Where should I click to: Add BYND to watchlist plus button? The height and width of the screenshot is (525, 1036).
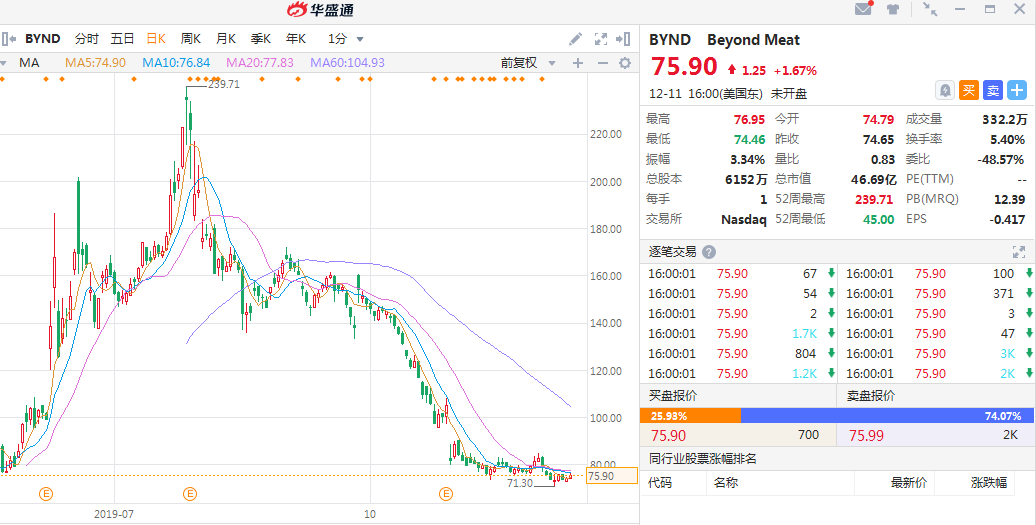click(x=1016, y=90)
